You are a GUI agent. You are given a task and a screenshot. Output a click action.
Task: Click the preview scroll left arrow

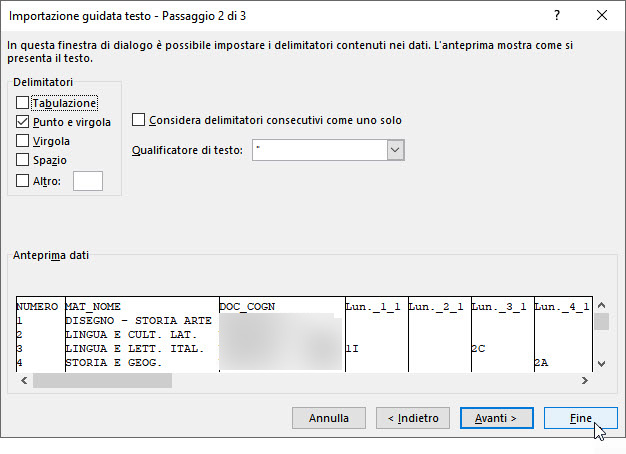pyautogui.click(x=24, y=381)
